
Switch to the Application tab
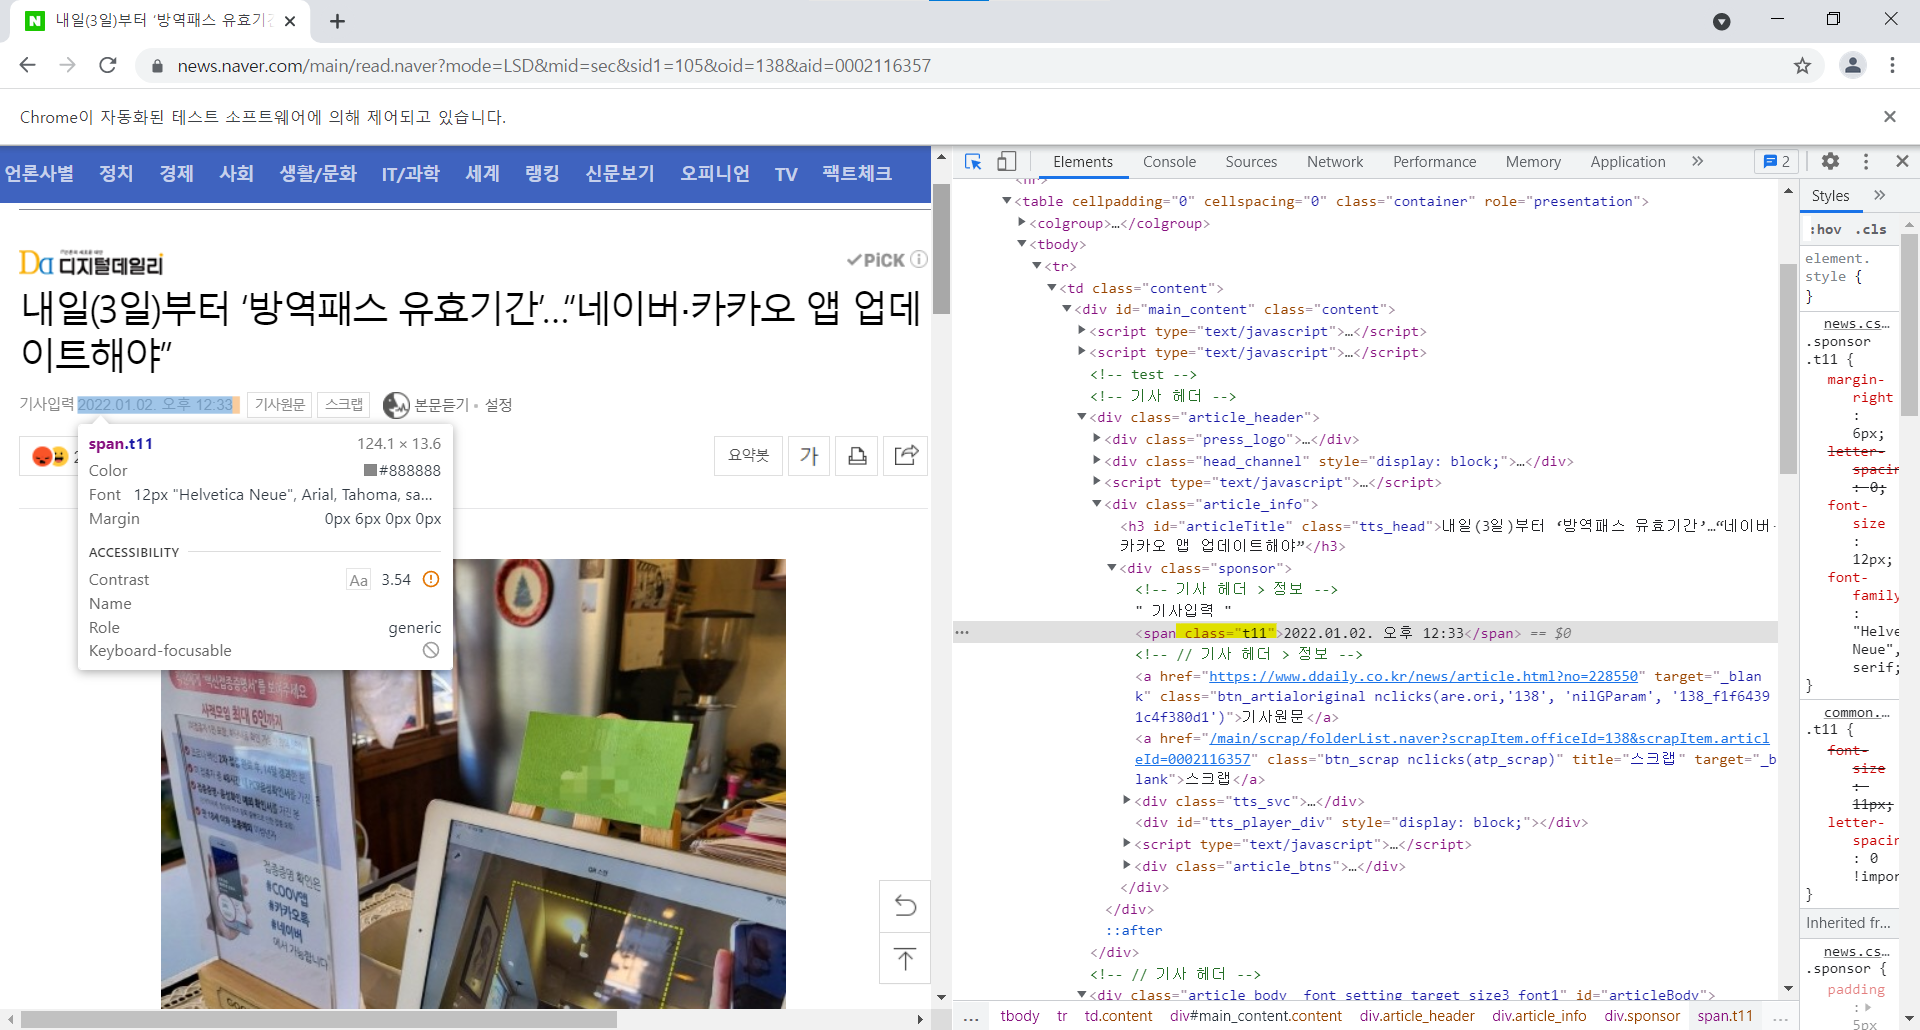(1628, 162)
